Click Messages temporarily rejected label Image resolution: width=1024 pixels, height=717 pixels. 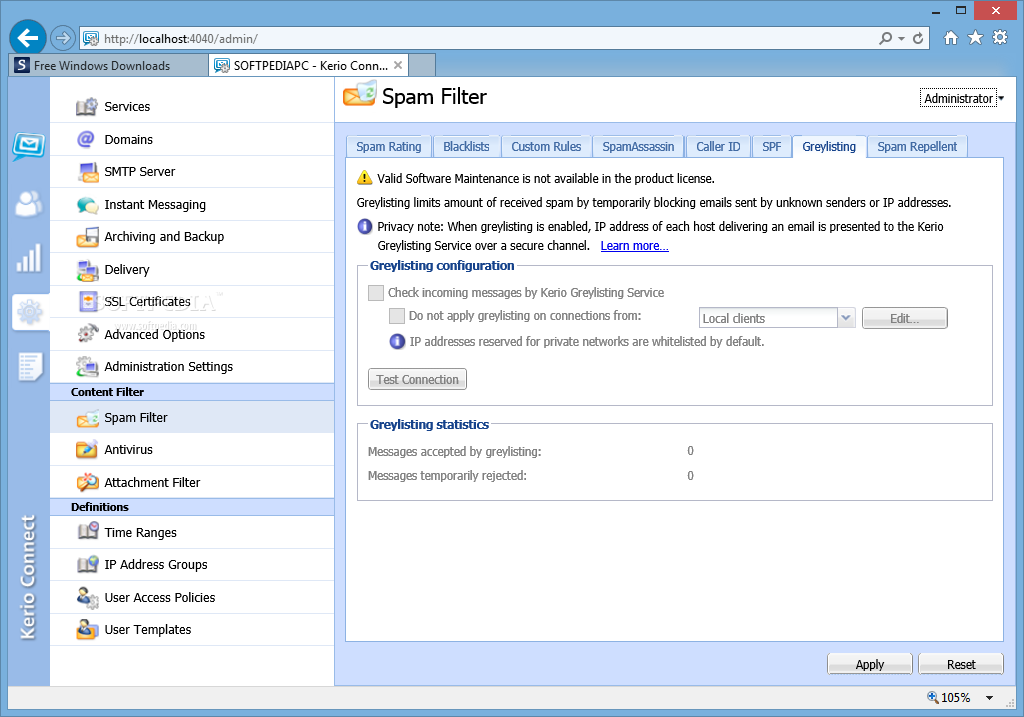[x=447, y=476]
